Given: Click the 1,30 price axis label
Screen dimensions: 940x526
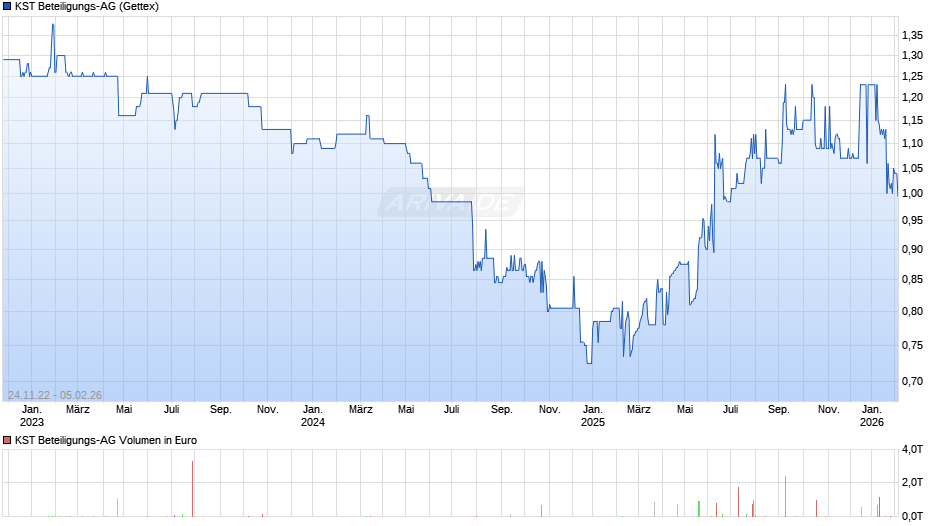Looking at the screenshot, I should pos(912,55).
